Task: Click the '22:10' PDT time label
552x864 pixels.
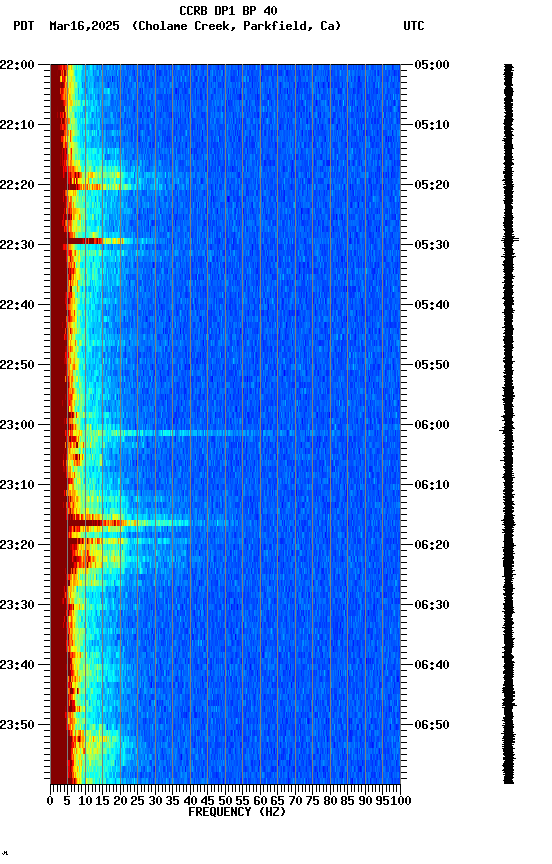Action: pos(17,125)
